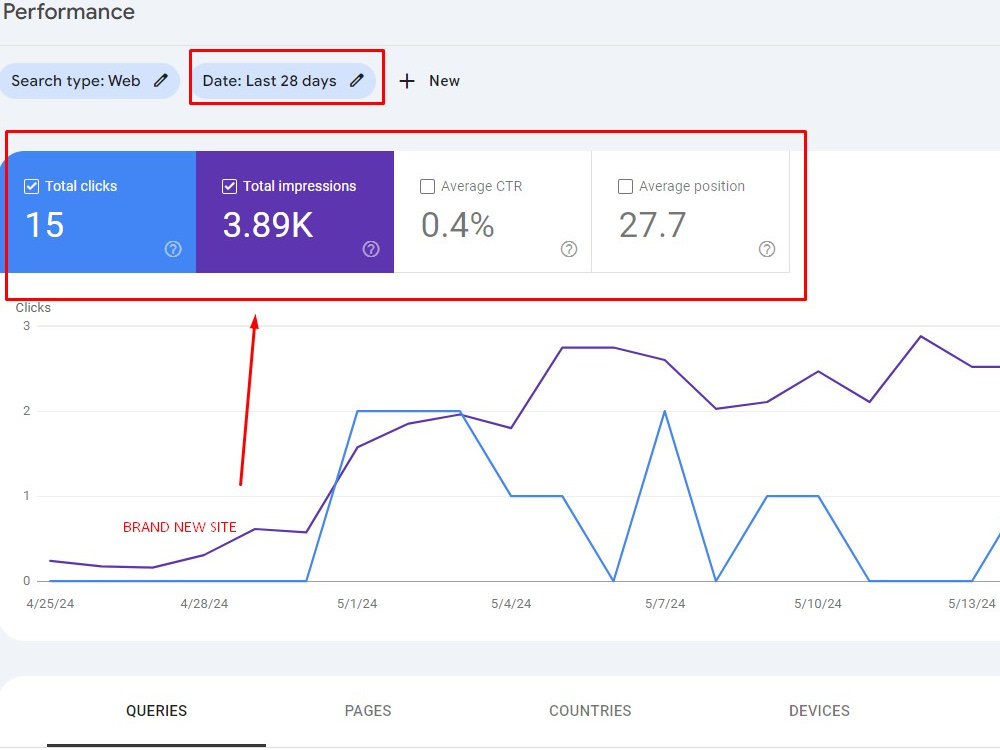Edit the Search type: Web filter pencil

pos(161,80)
